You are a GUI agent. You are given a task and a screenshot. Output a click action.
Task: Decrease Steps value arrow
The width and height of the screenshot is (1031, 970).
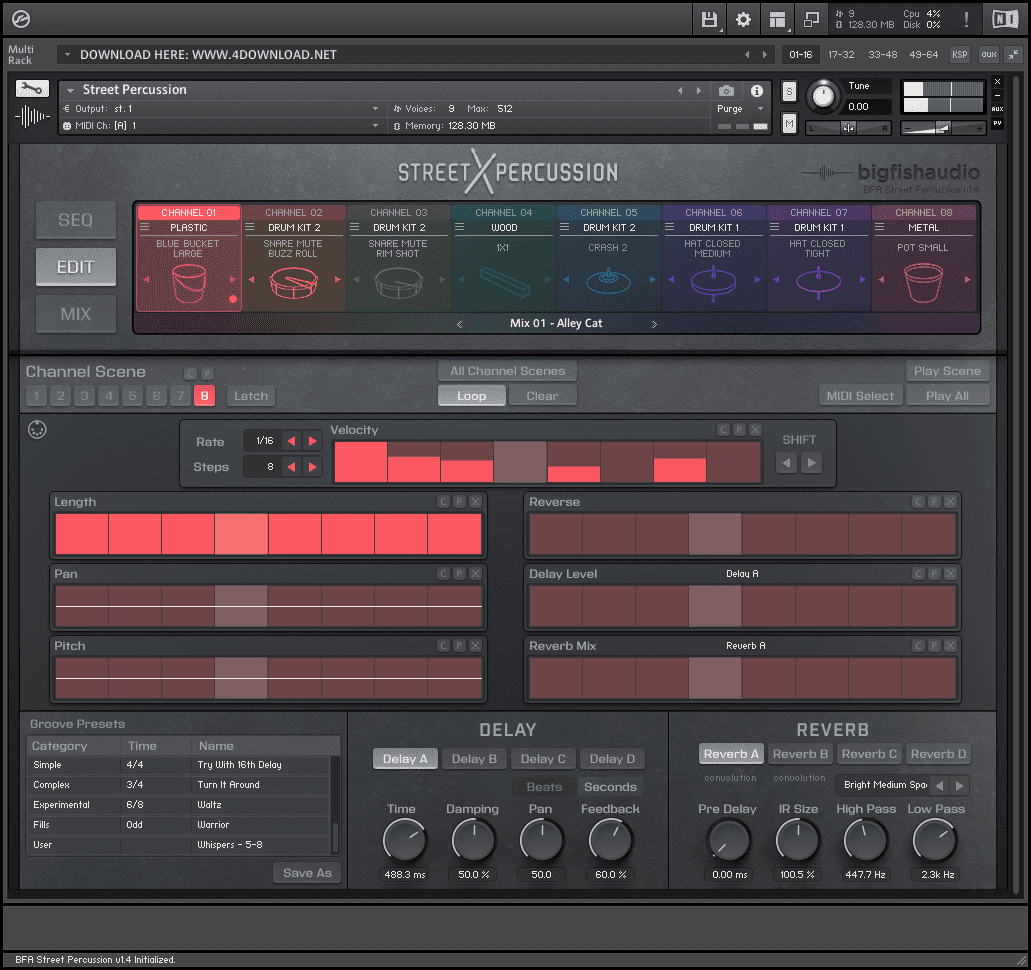click(291, 467)
